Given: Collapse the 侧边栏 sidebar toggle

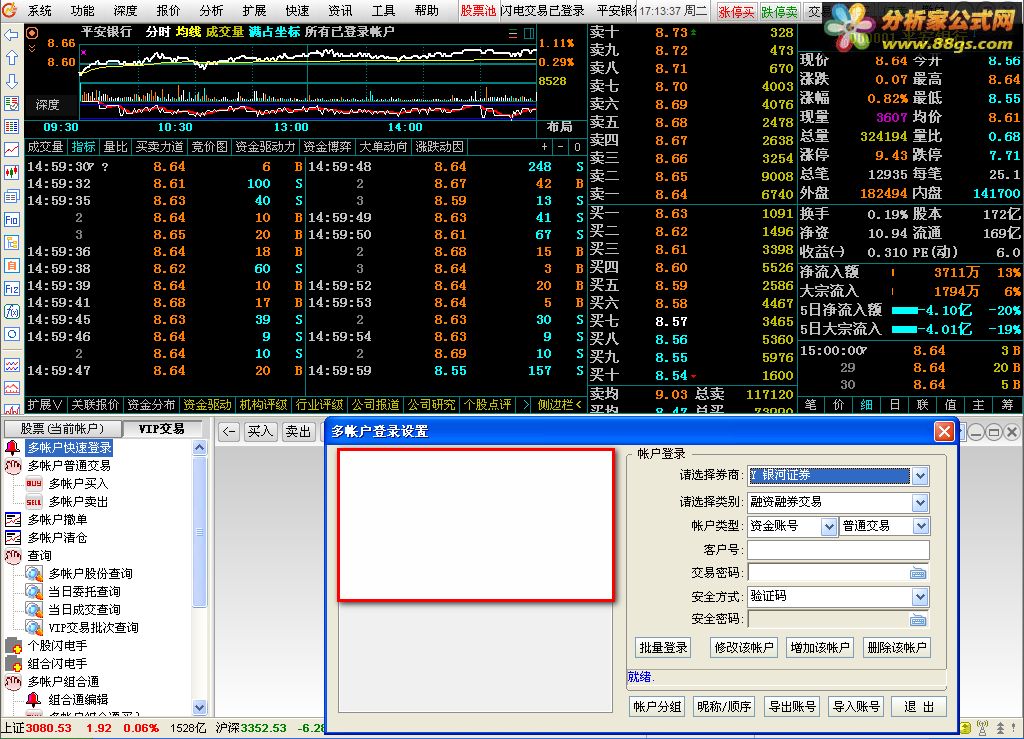Looking at the screenshot, I should click(x=560, y=405).
